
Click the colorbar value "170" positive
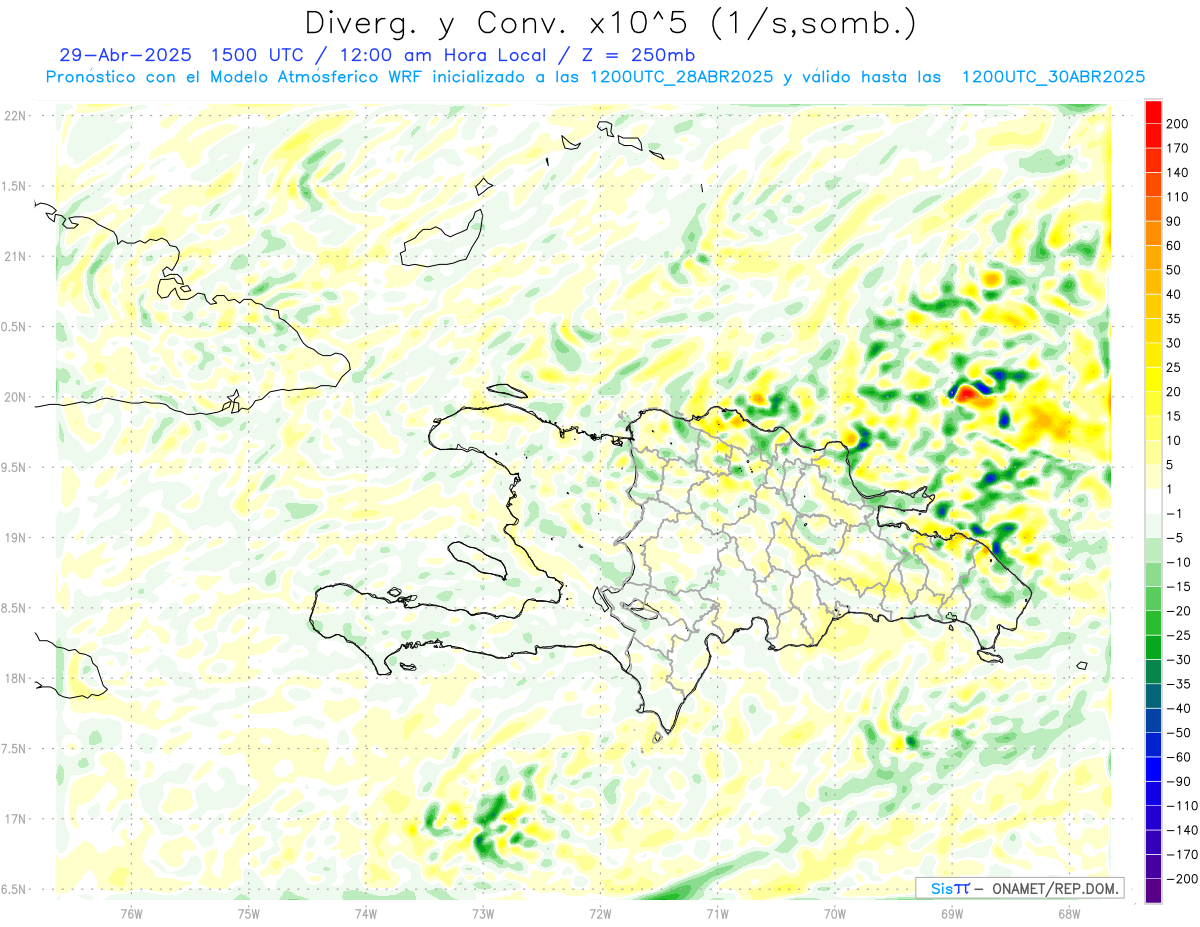1177,148
